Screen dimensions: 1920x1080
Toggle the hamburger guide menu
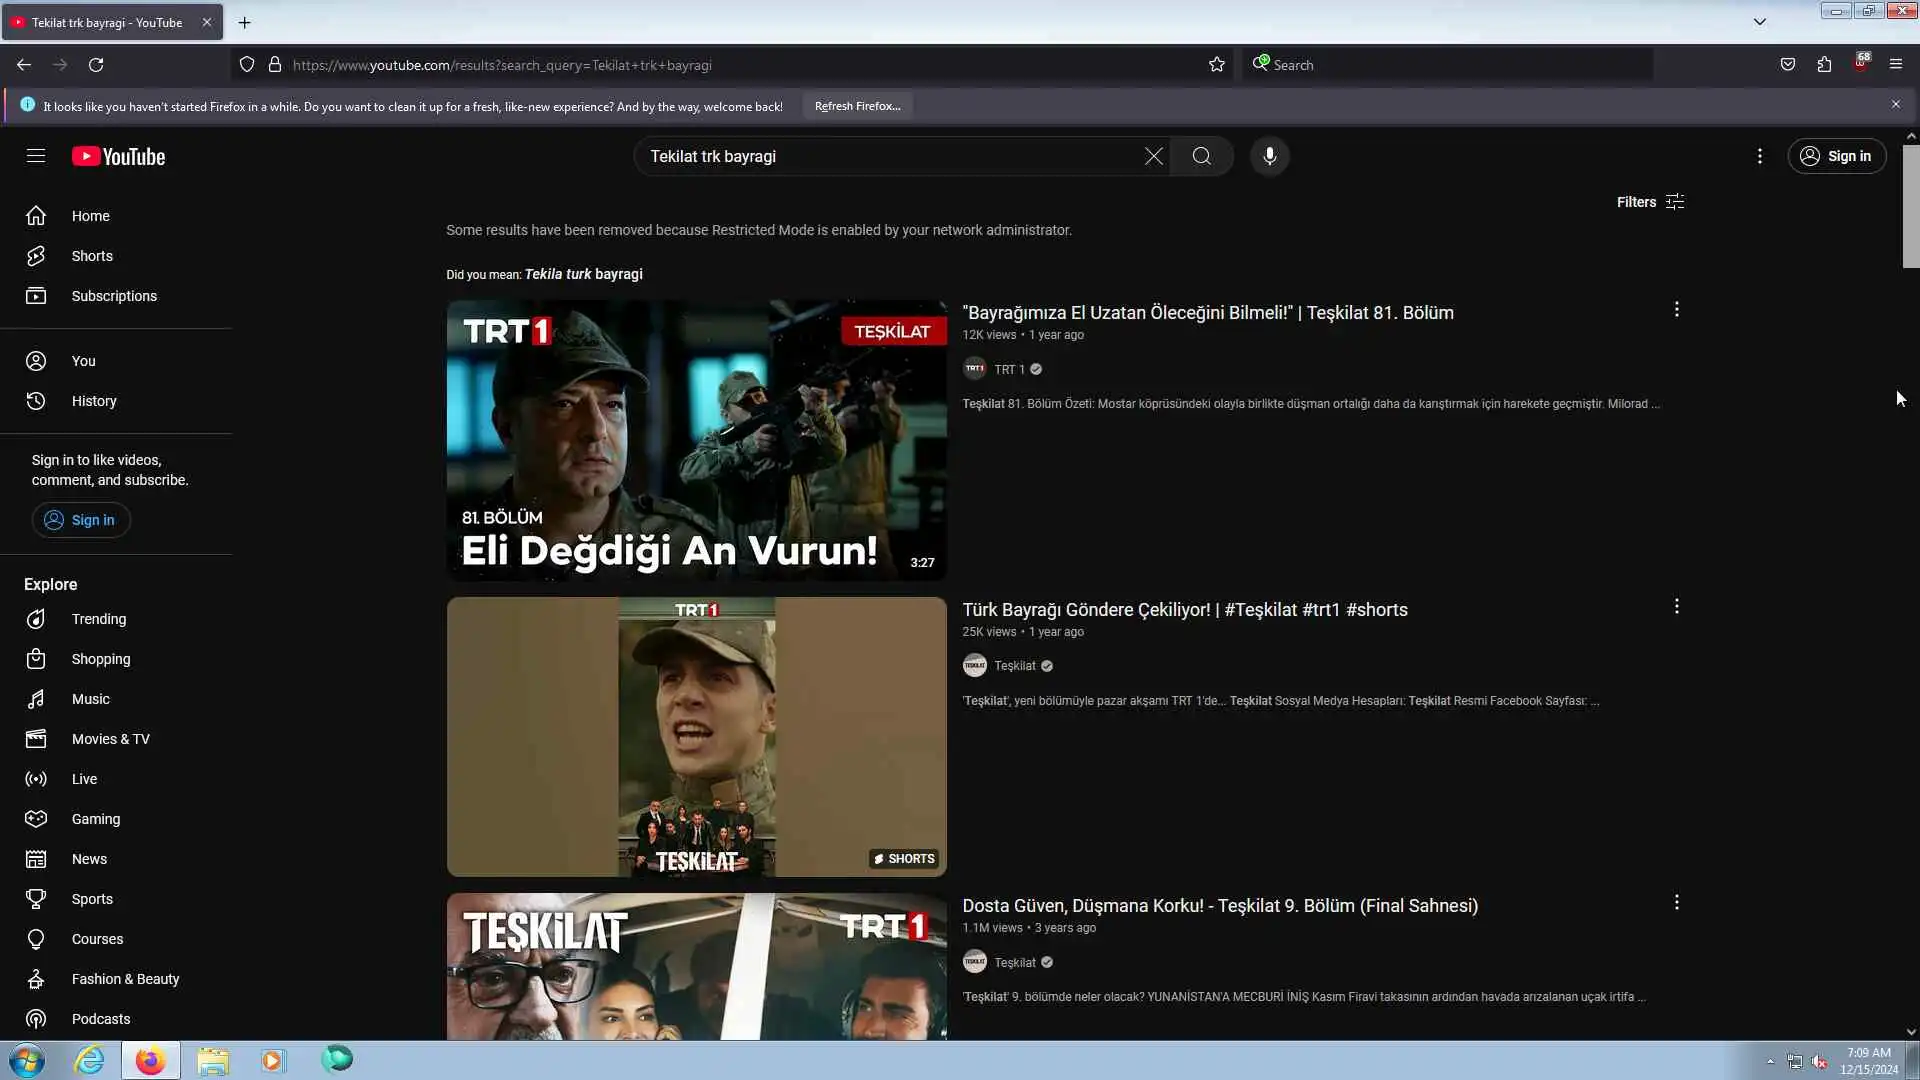[36, 156]
